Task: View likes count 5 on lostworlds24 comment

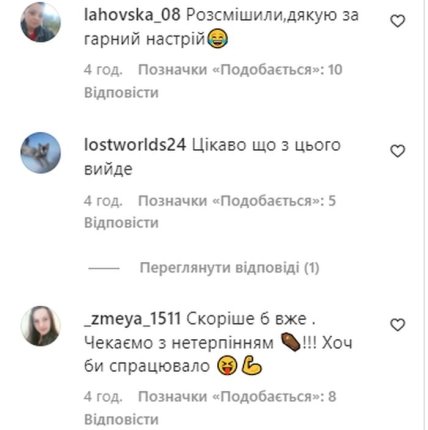Action: (x=237, y=201)
